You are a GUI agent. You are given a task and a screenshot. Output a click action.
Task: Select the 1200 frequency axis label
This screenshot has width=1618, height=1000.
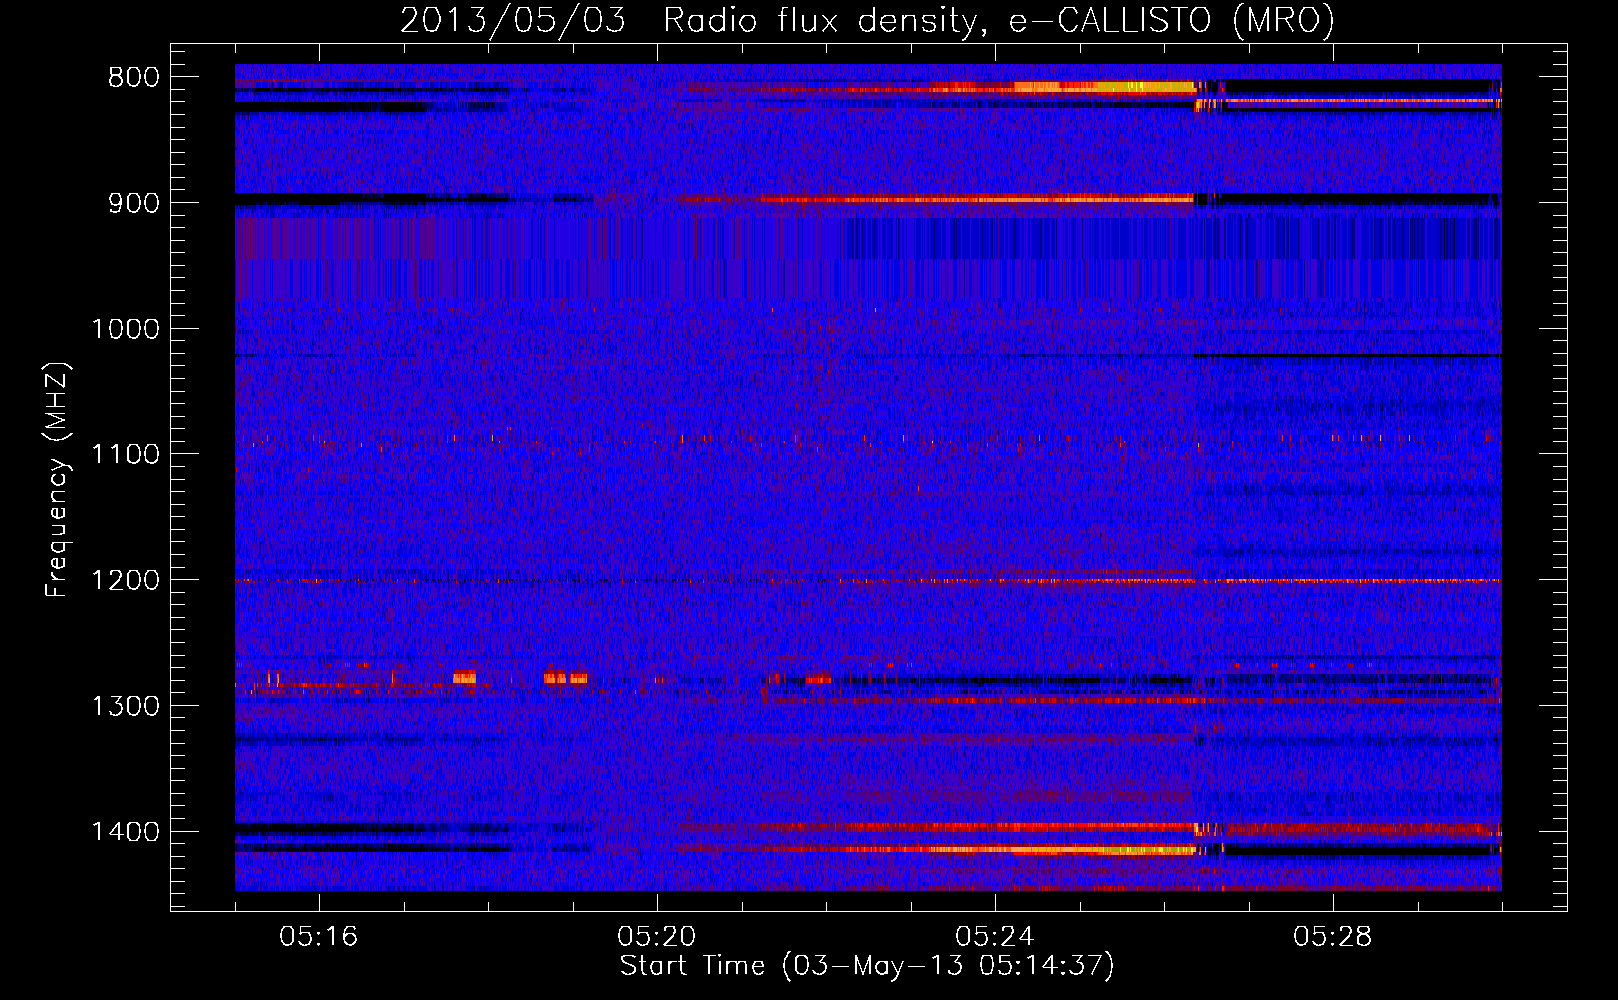(x=125, y=581)
